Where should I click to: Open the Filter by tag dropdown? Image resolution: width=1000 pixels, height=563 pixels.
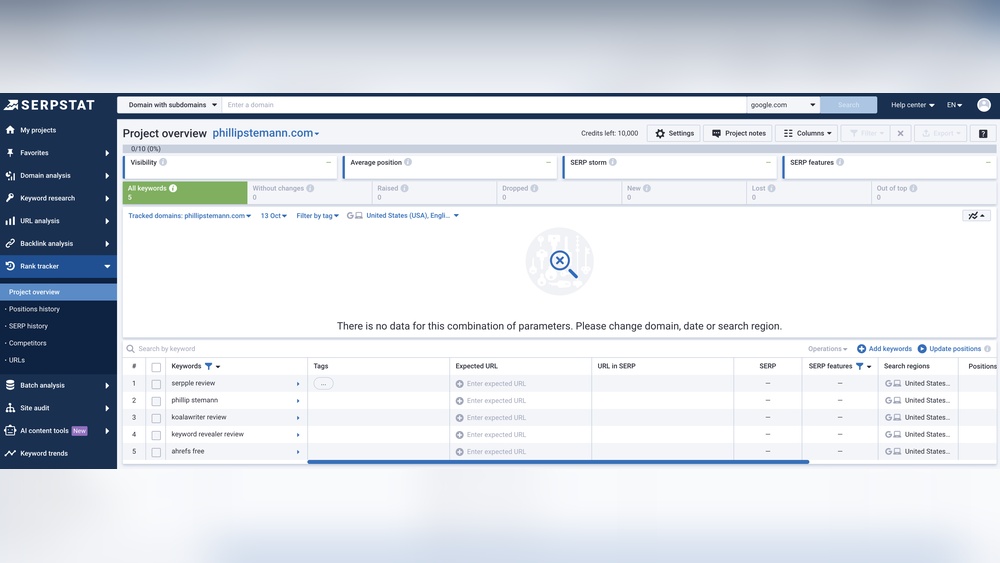click(x=318, y=216)
